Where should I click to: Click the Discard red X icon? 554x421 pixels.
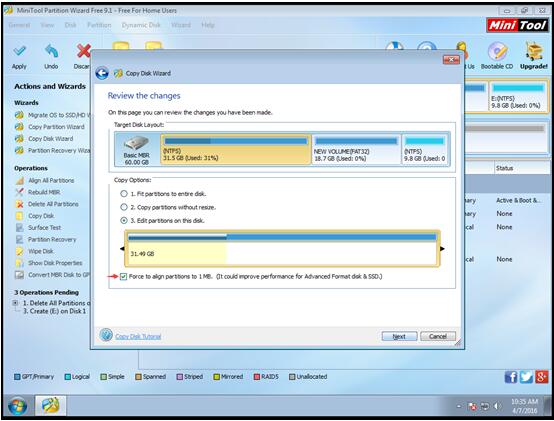(84, 51)
